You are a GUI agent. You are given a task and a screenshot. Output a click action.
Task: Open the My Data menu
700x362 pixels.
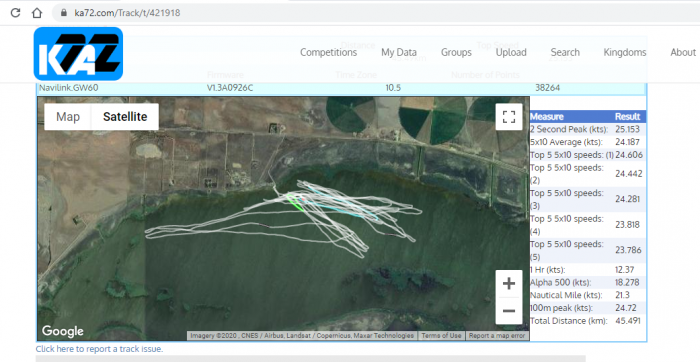399,52
